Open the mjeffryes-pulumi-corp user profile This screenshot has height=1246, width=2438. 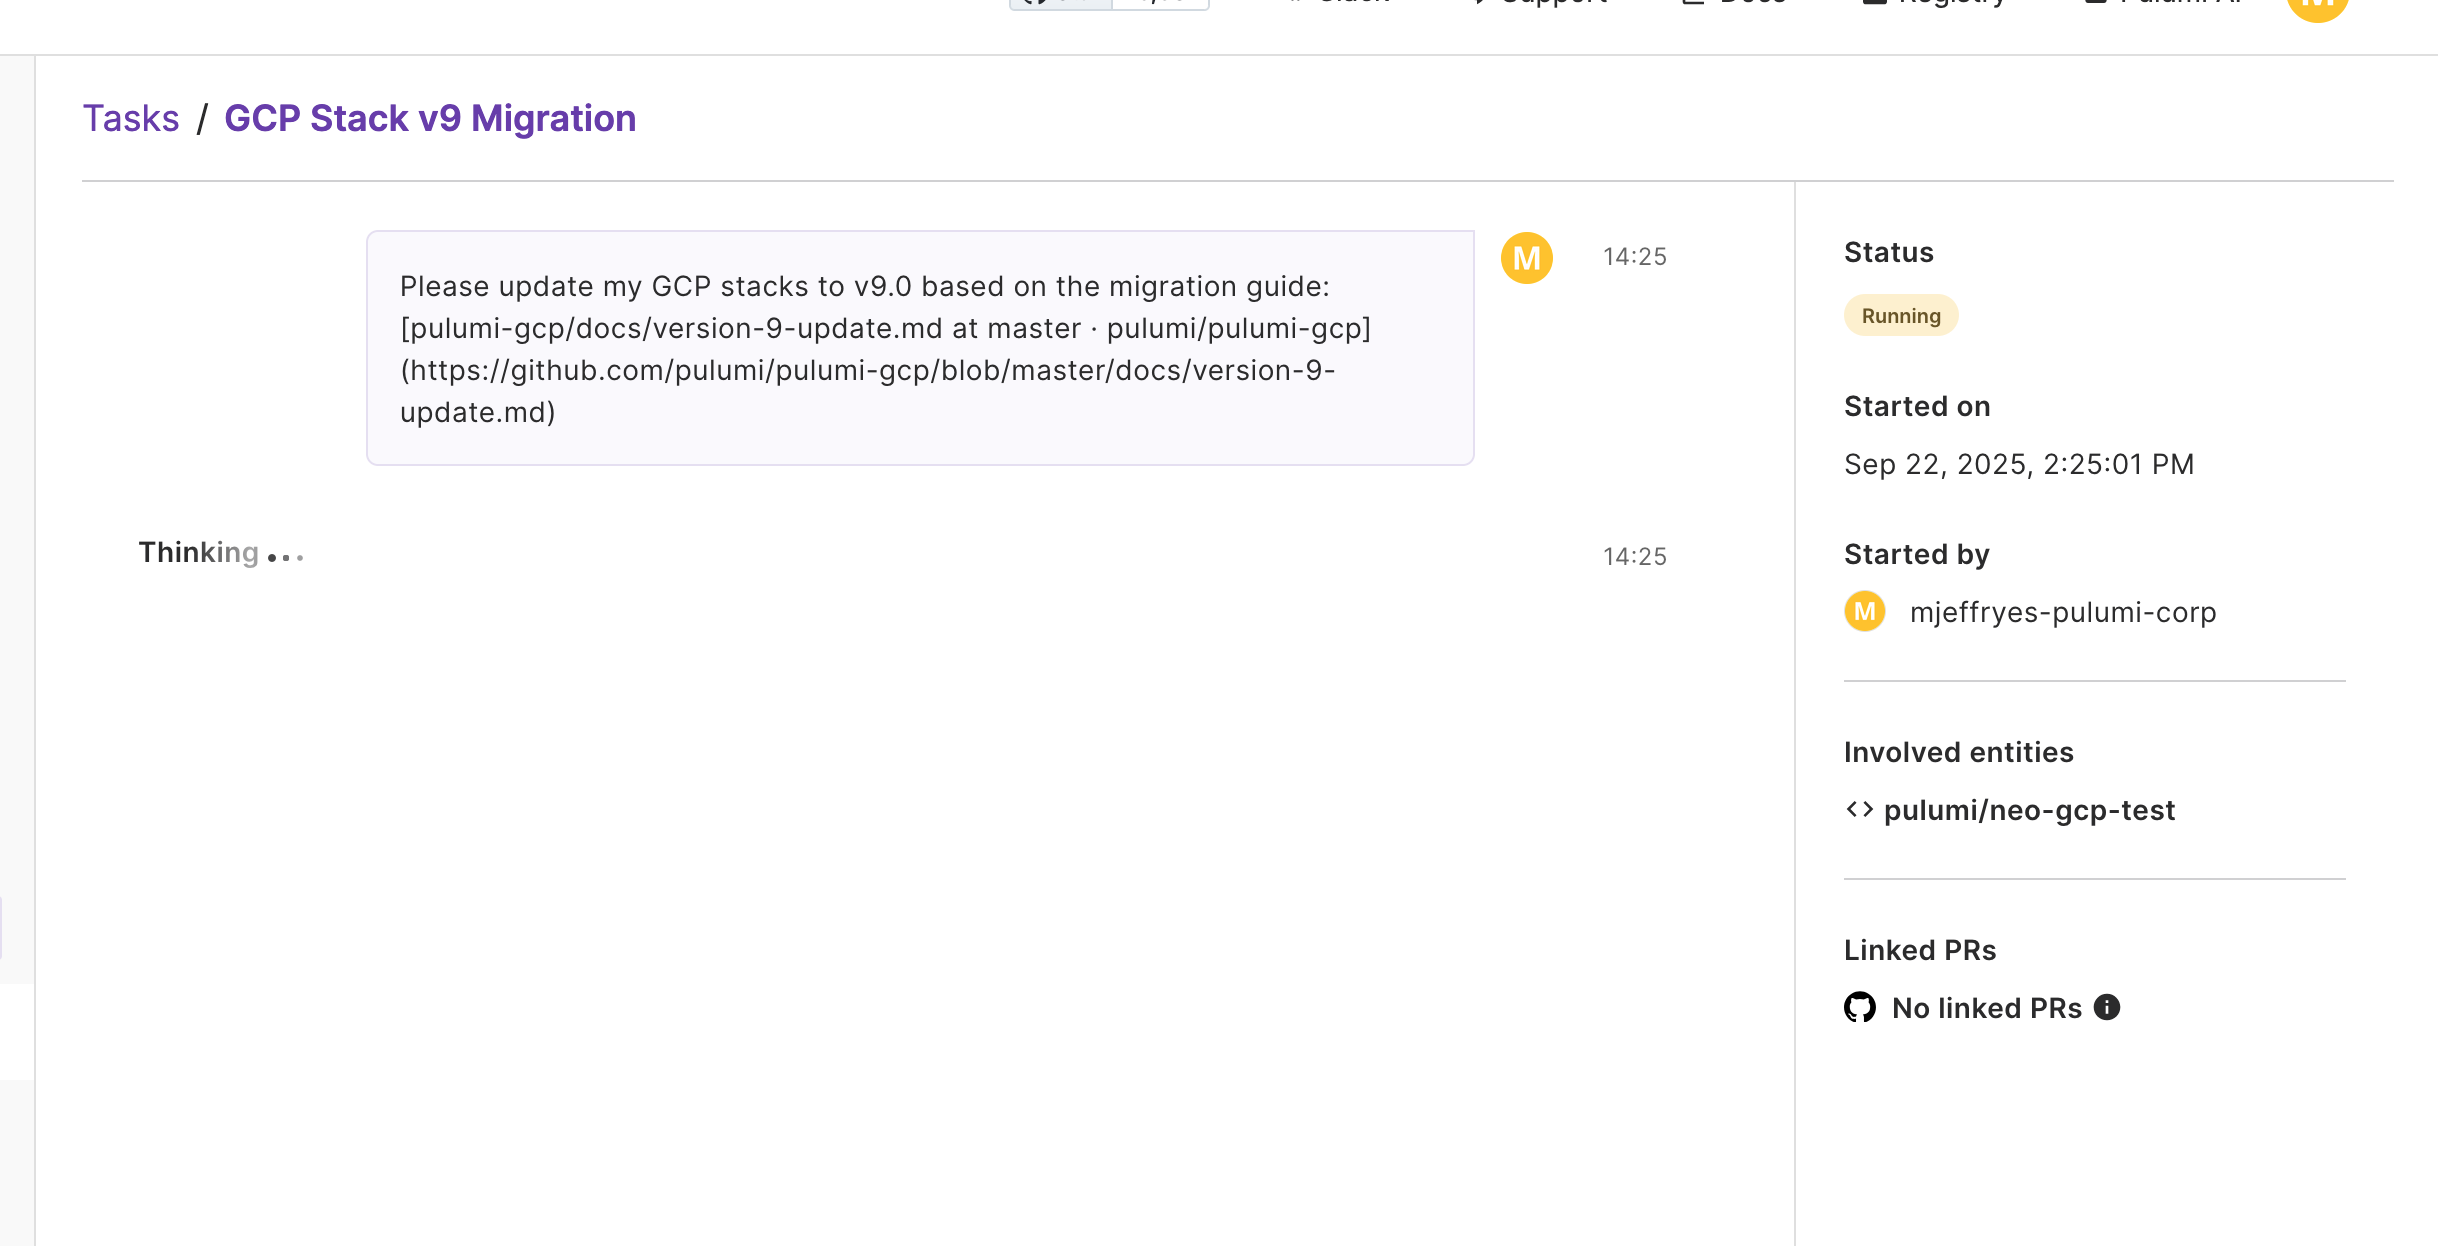(x=2063, y=612)
